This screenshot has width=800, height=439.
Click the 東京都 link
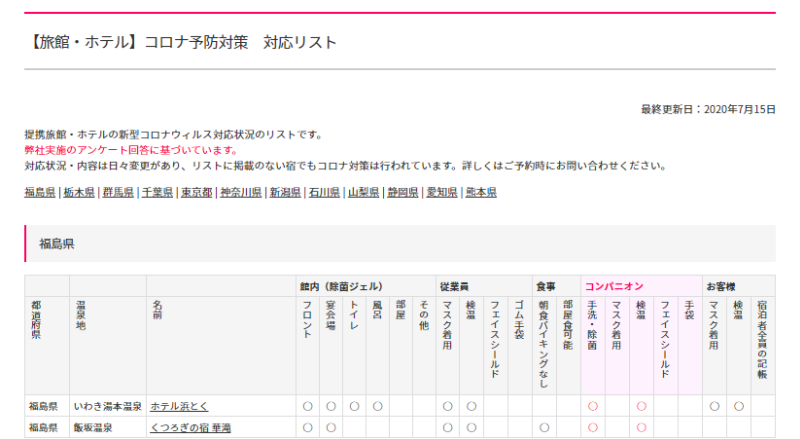pos(196,192)
